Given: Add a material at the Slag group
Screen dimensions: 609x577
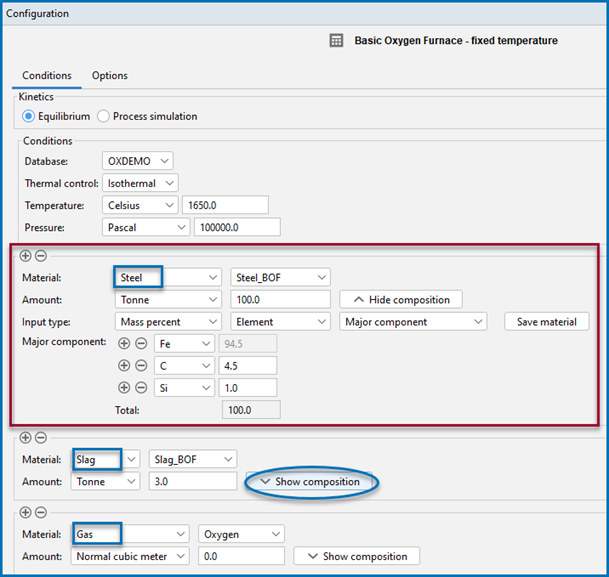Looking at the screenshot, I should (x=25, y=438).
